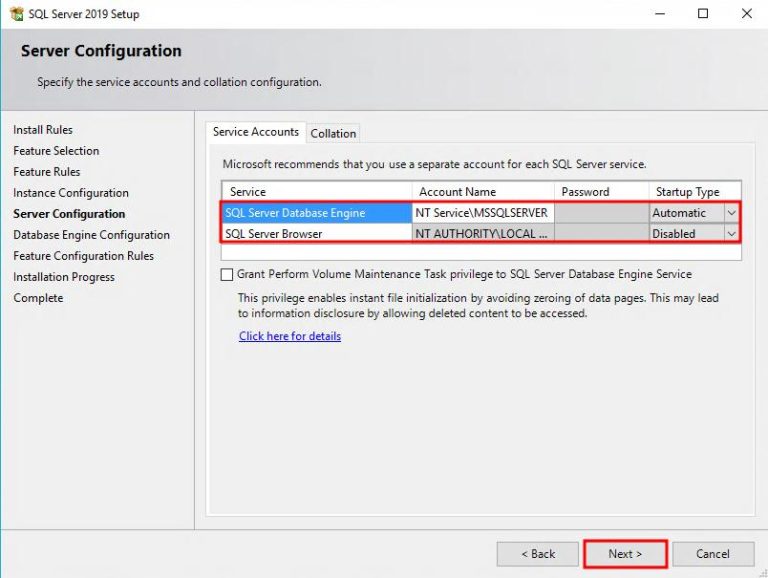Select the SQL Server Browser service cell
768x578 pixels.
point(317,234)
